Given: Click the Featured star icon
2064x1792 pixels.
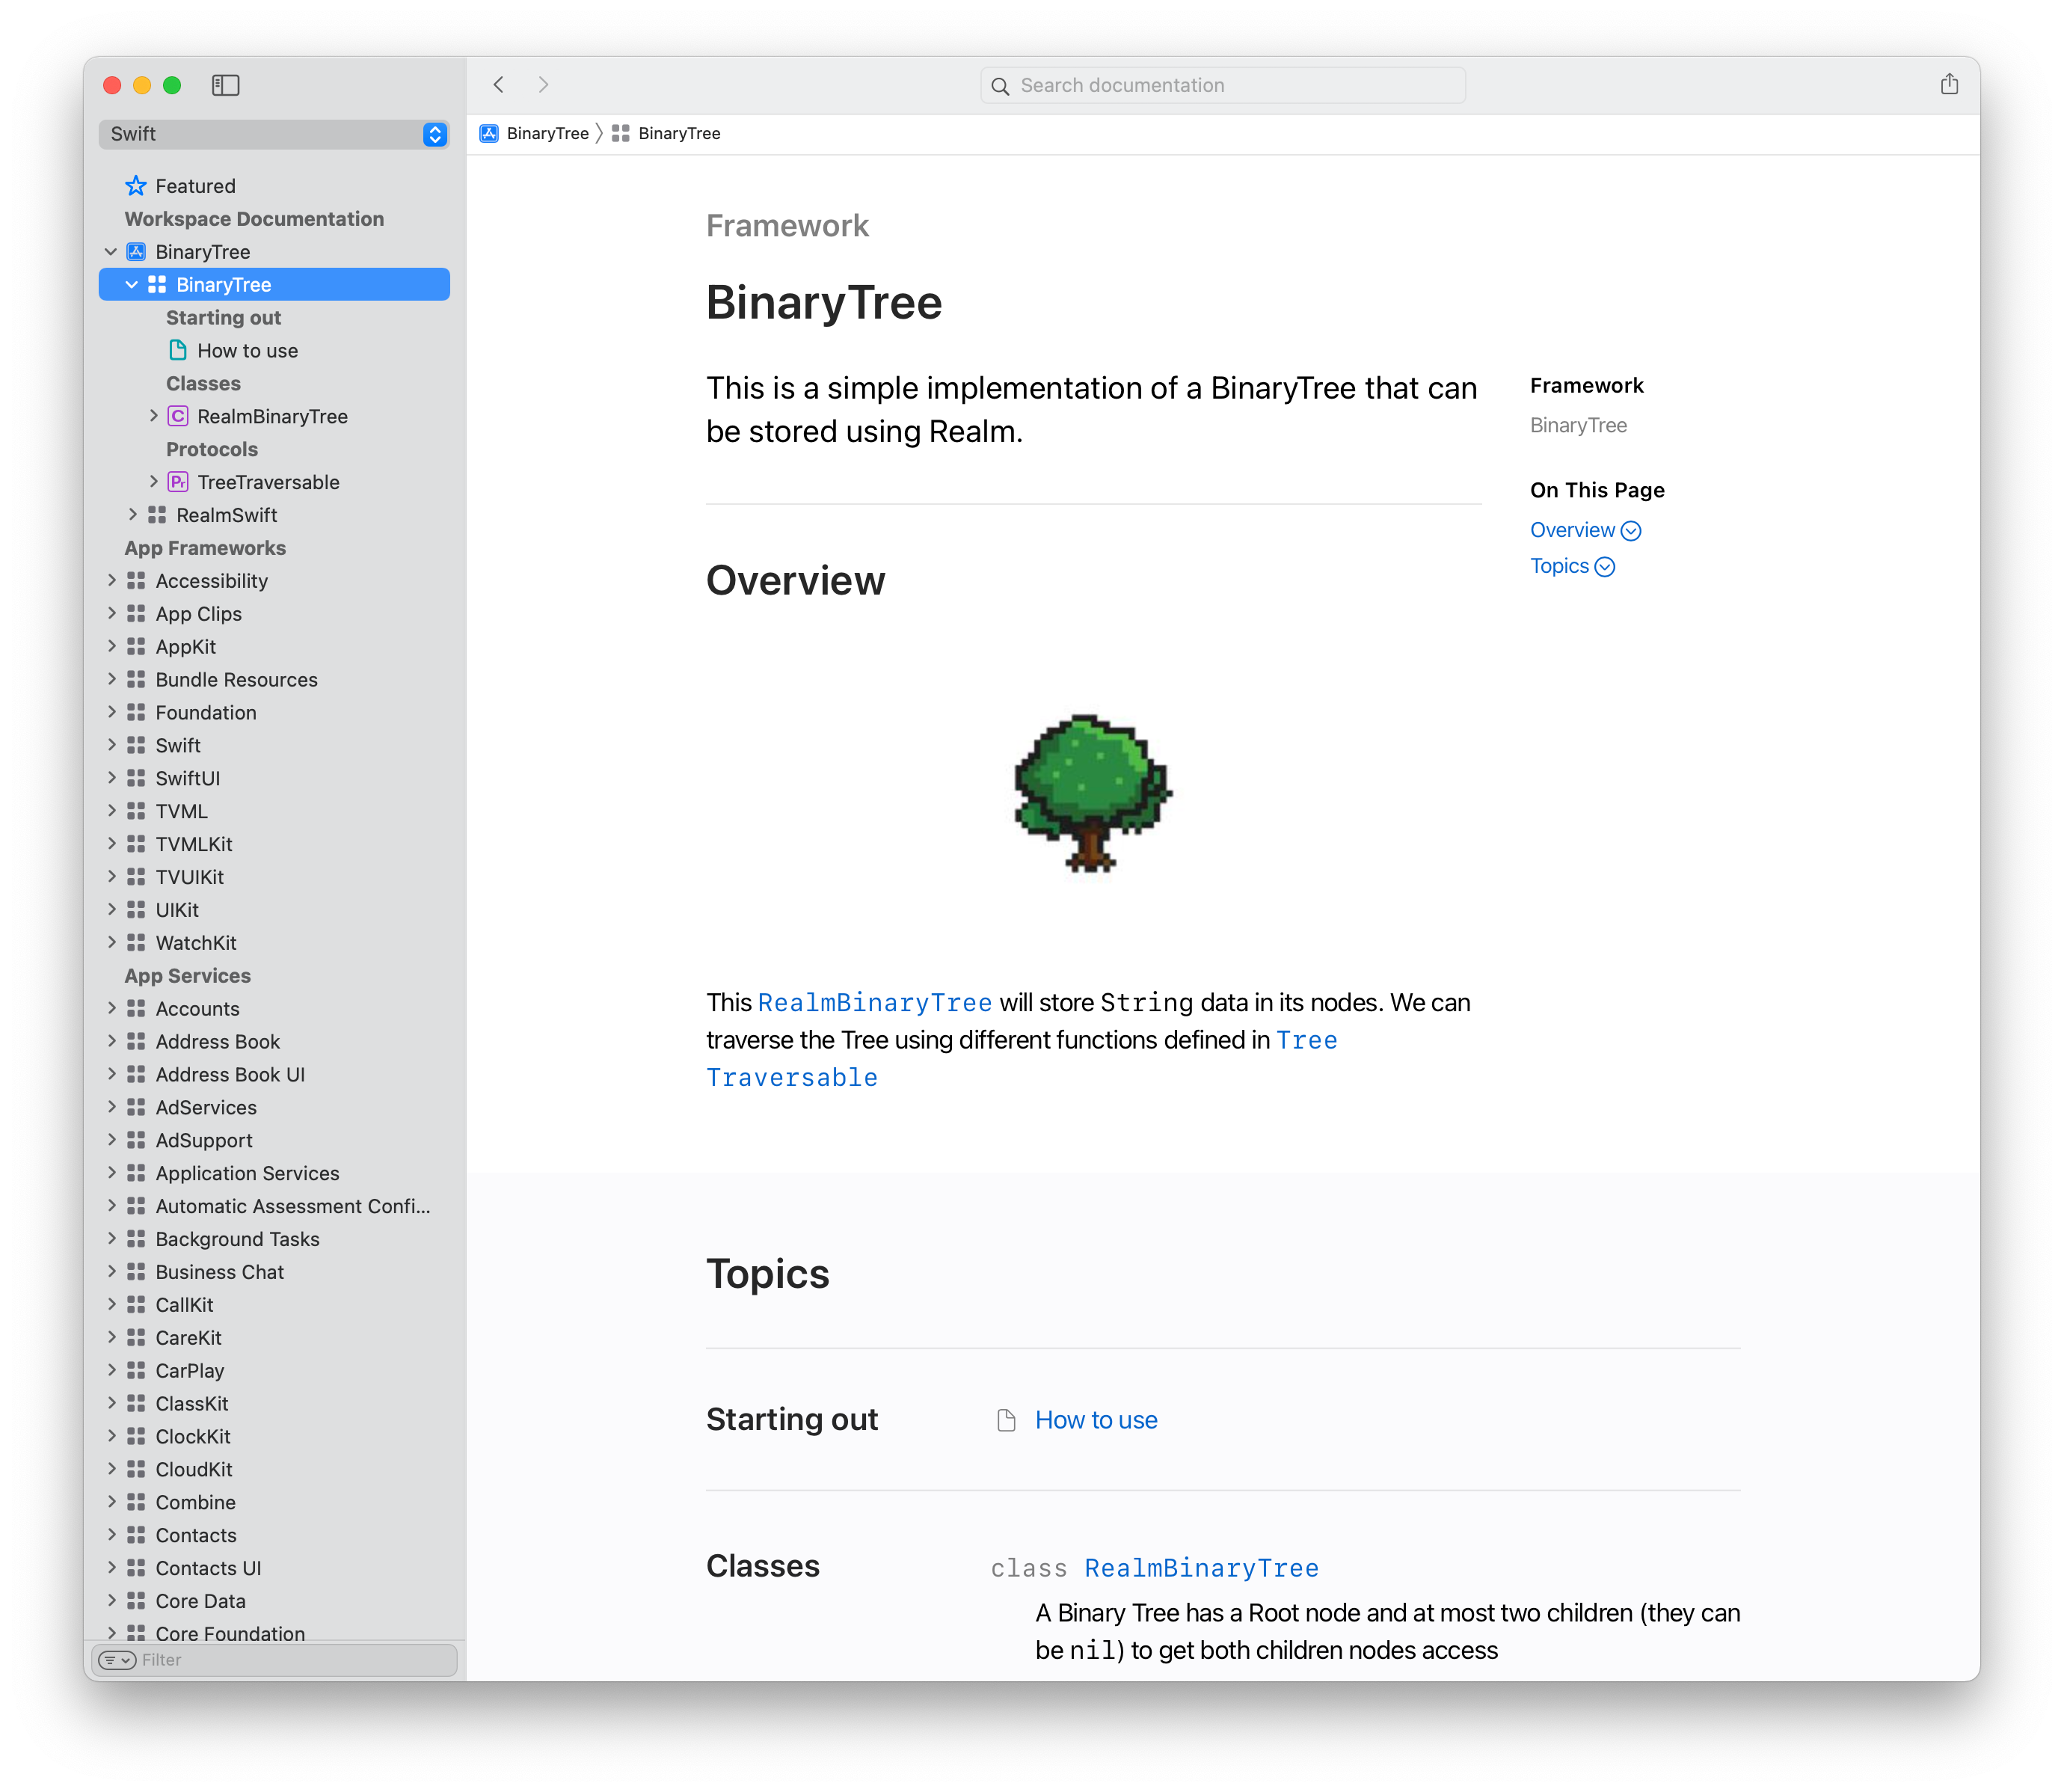Looking at the screenshot, I should 136,186.
